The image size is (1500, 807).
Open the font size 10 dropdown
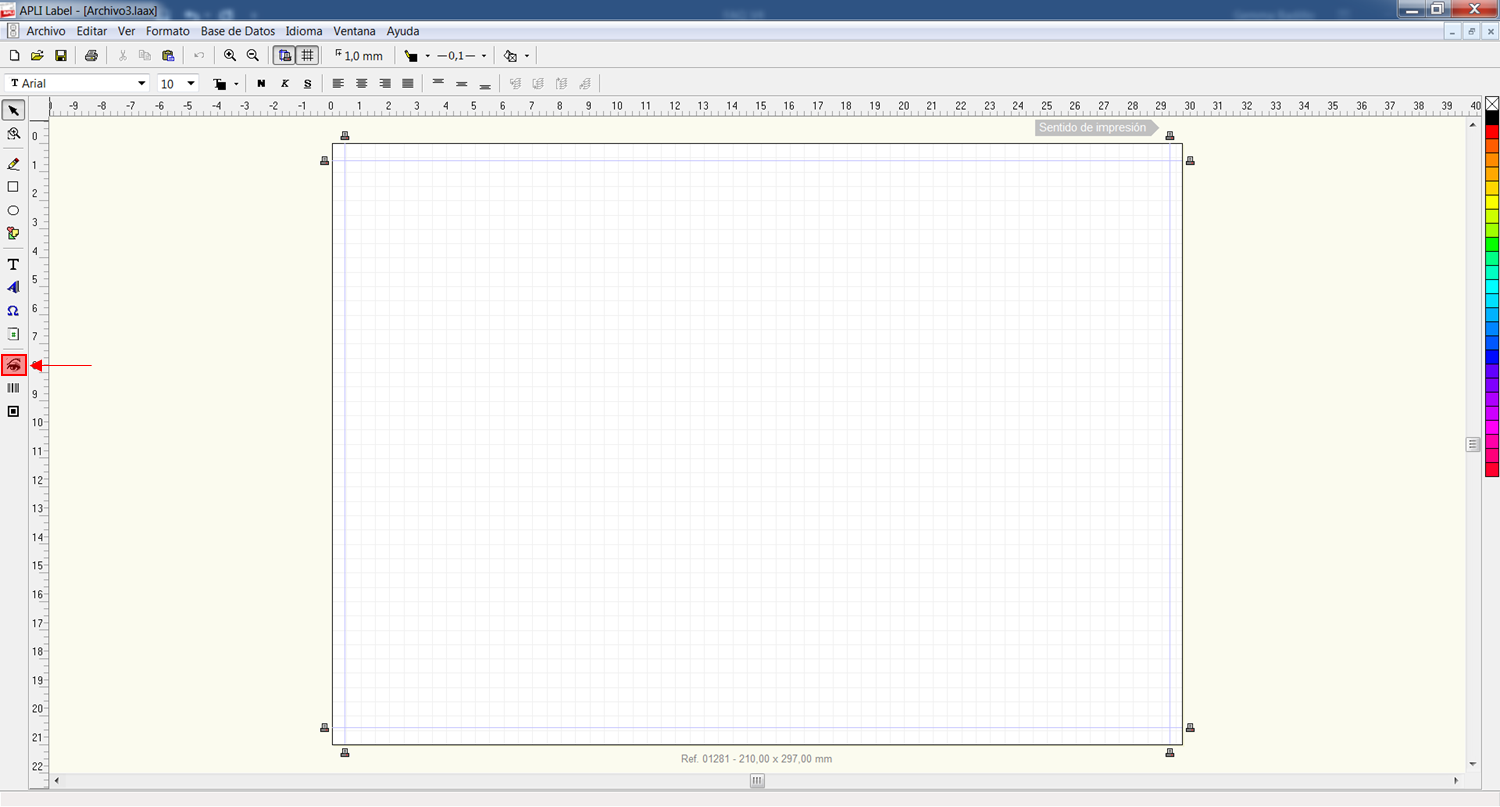(191, 83)
